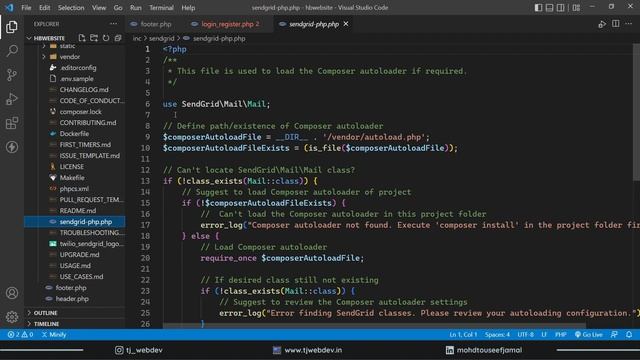Open the Search view
Image resolution: width=640 pixels, height=360 pixels.
click(12, 51)
